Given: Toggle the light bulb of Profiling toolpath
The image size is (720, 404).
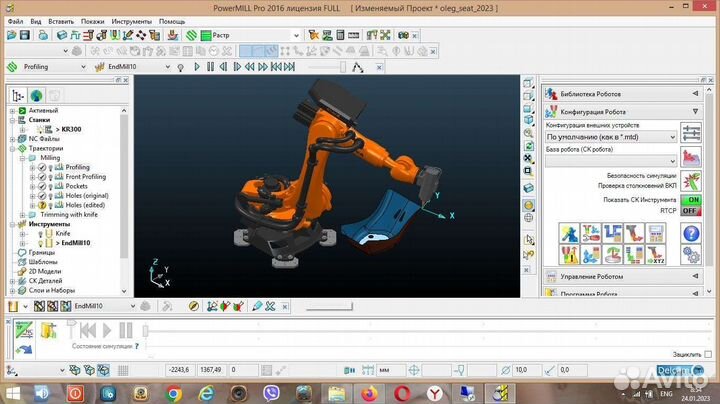Looking at the screenshot, I should (51, 168).
